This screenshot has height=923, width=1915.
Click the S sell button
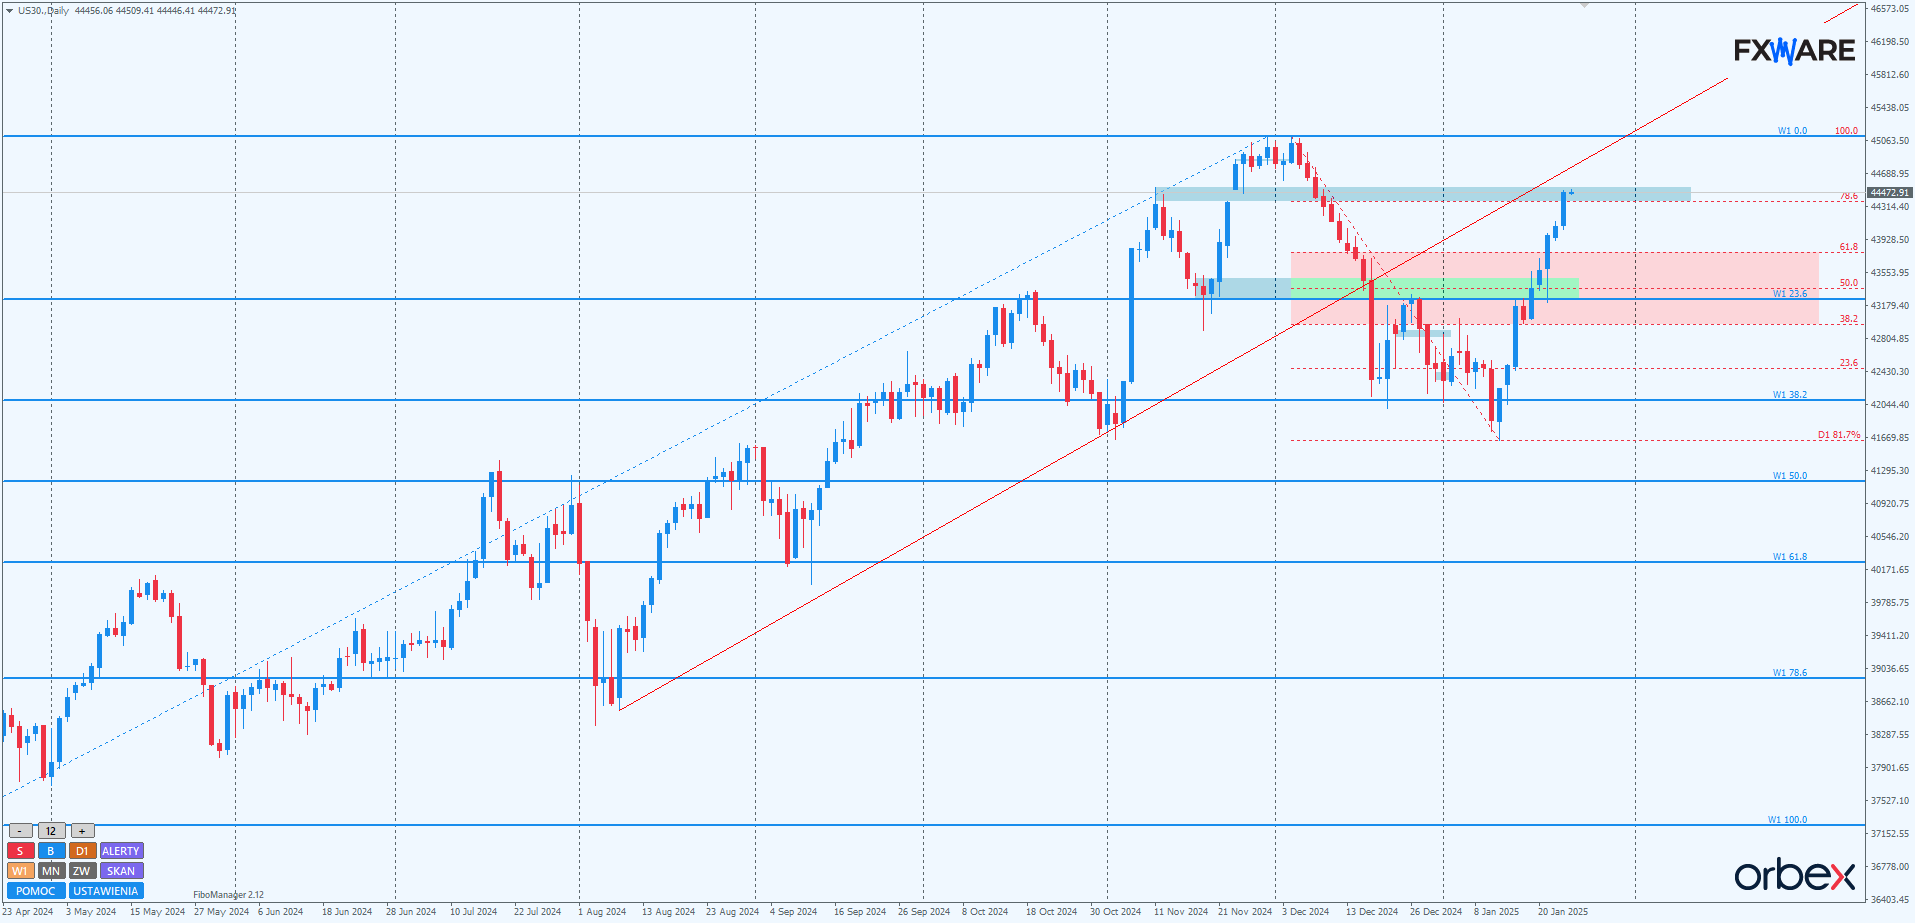point(20,851)
